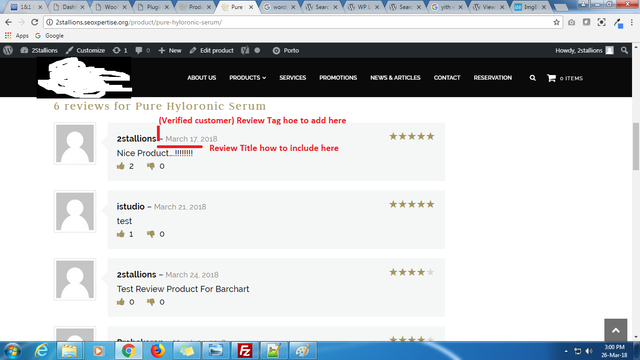Open the WordPress logo menu in admin bar

coord(8,50)
